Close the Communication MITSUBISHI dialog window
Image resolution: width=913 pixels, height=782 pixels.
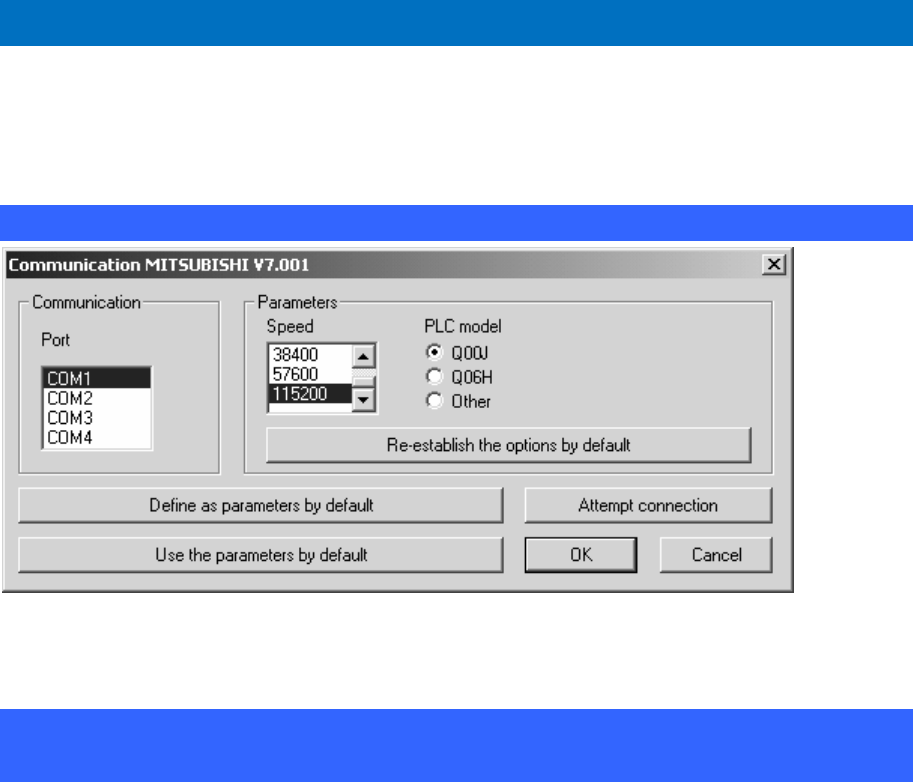pyautogui.click(x=774, y=264)
